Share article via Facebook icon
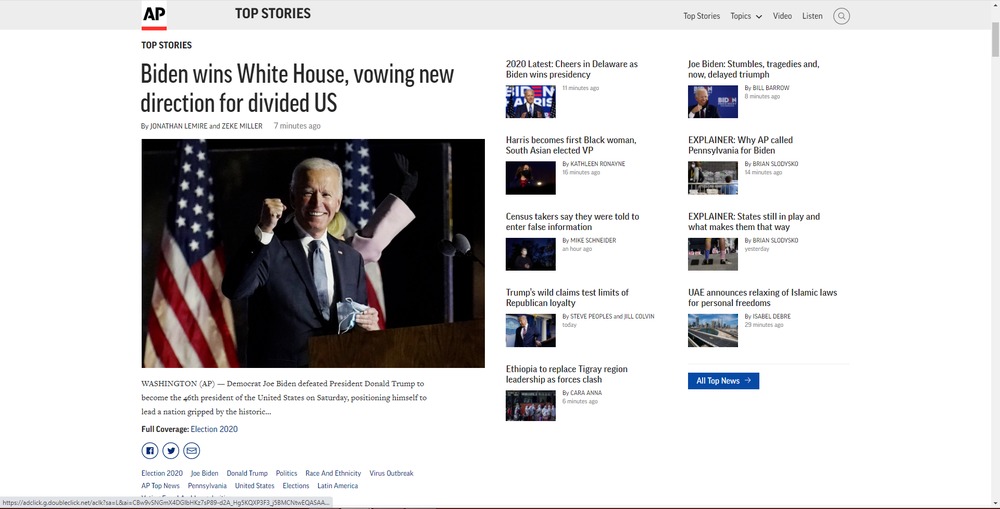Image resolution: width=1000 pixels, height=509 pixels. pyautogui.click(x=149, y=451)
